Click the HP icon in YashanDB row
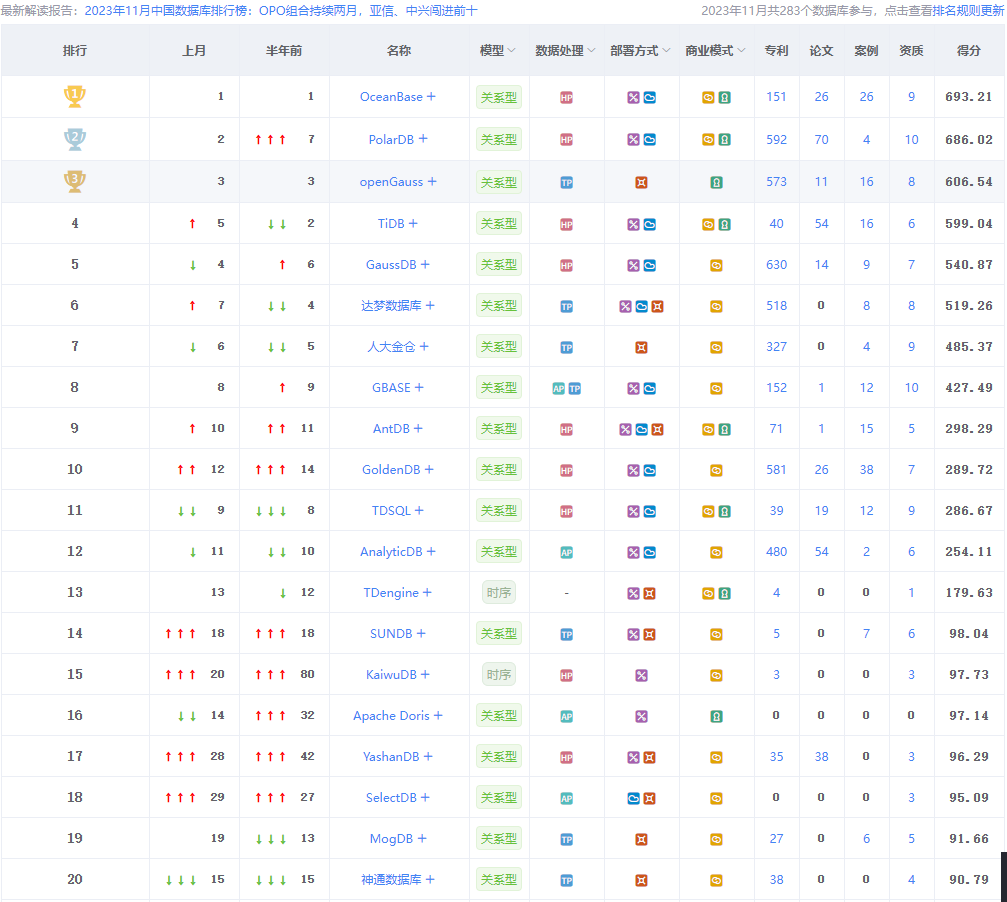The image size is (1007, 902). tap(566, 758)
